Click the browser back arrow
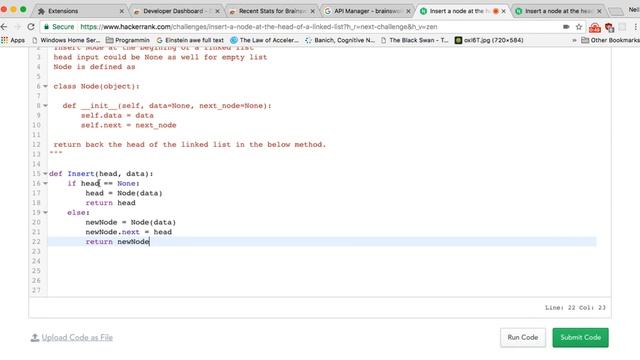Viewport: 640px width, 360px height. [x=4, y=27]
